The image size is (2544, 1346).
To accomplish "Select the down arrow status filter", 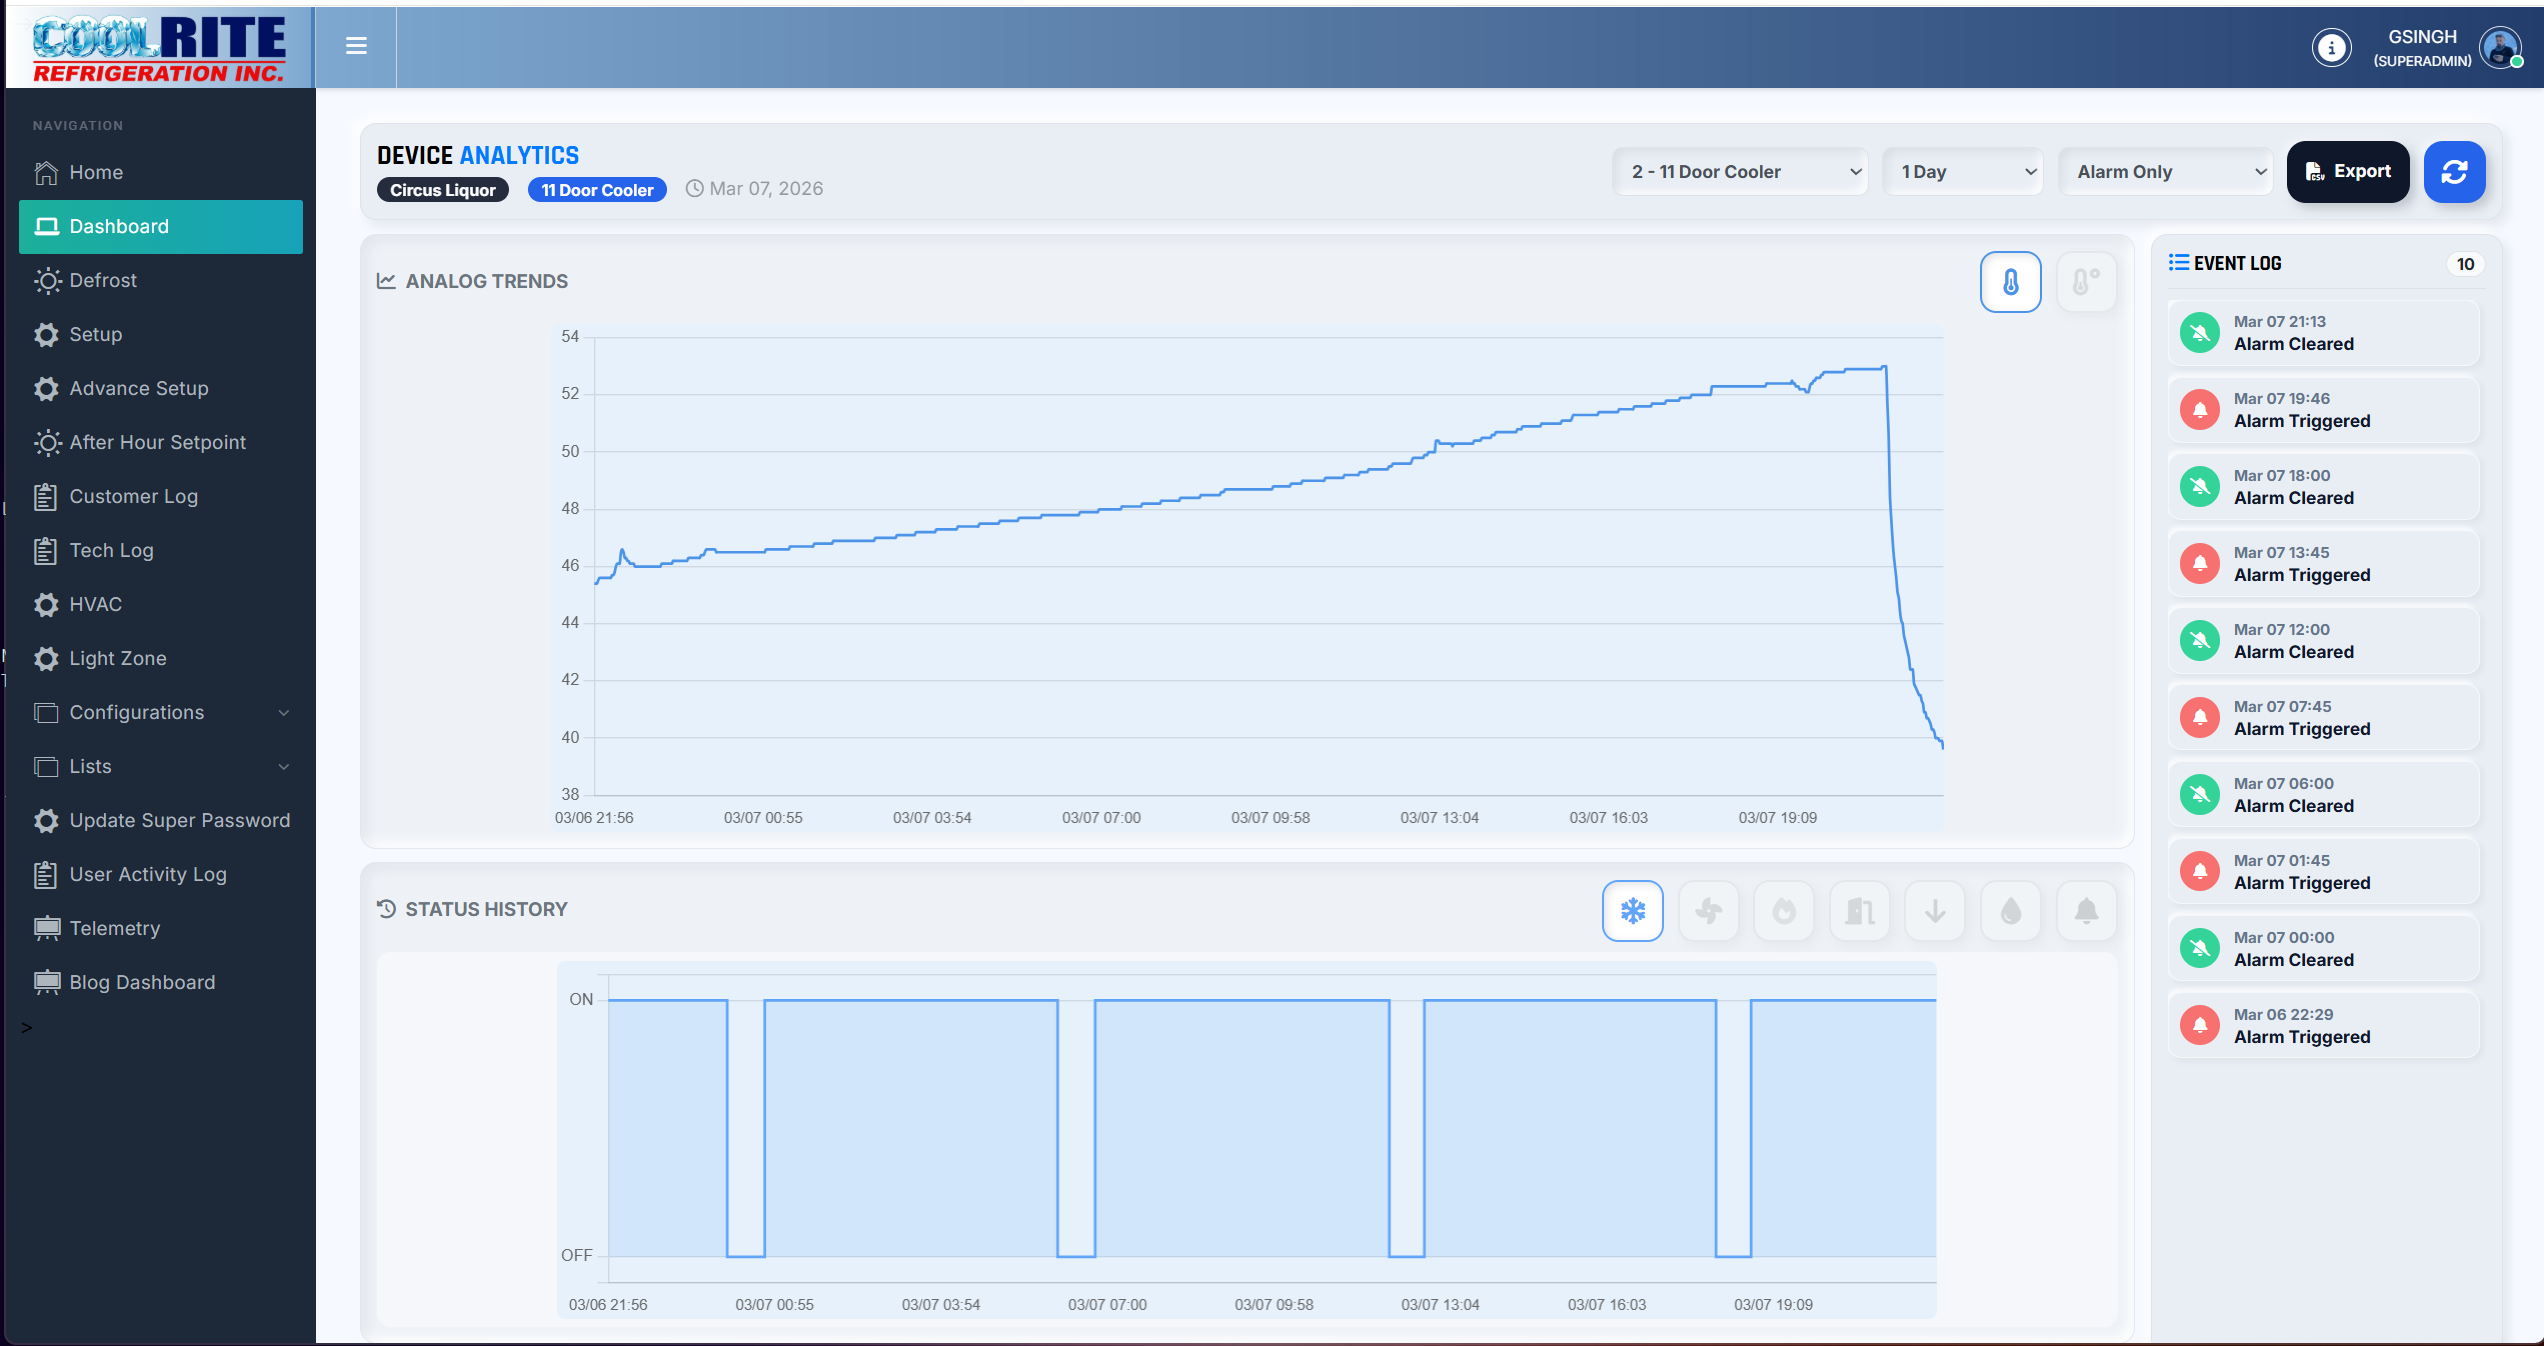I will click(x=1935, y=911).
